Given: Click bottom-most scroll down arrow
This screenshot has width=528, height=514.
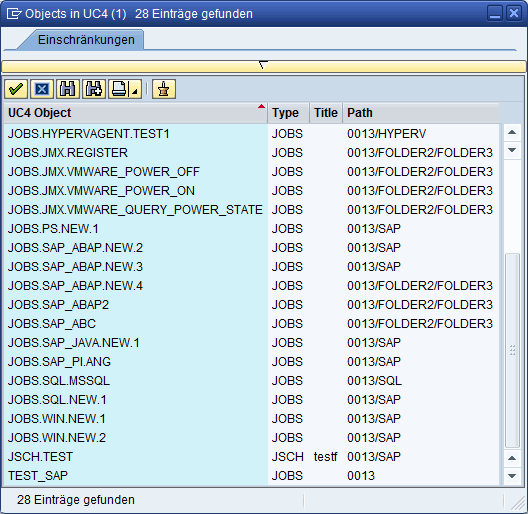Looking at the screenshot, I should point(512,476).
